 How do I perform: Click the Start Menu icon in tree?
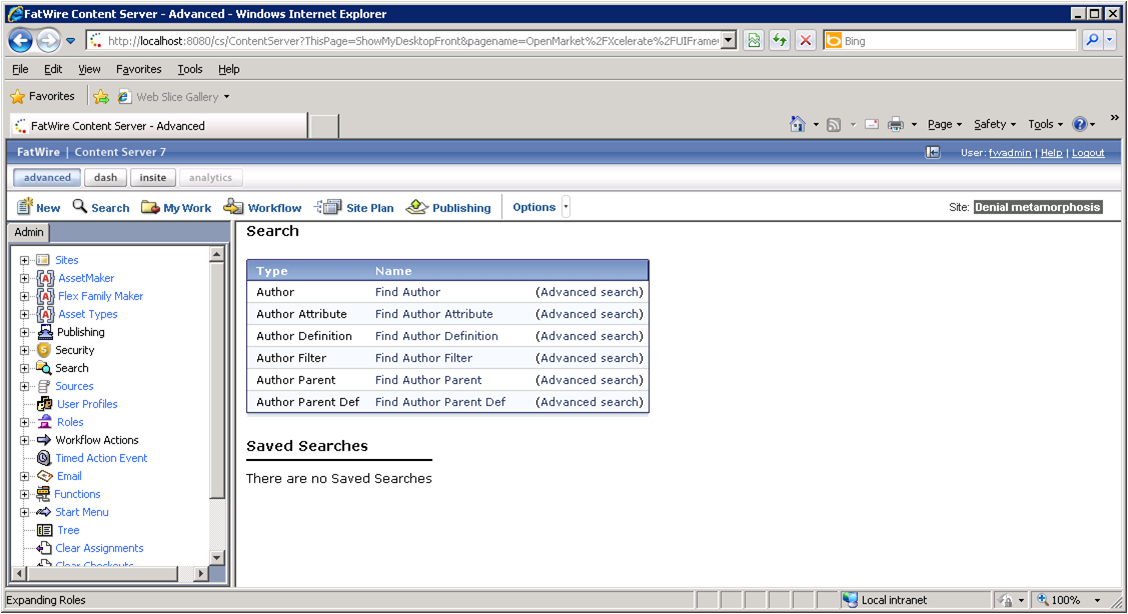tap(44, 511)
